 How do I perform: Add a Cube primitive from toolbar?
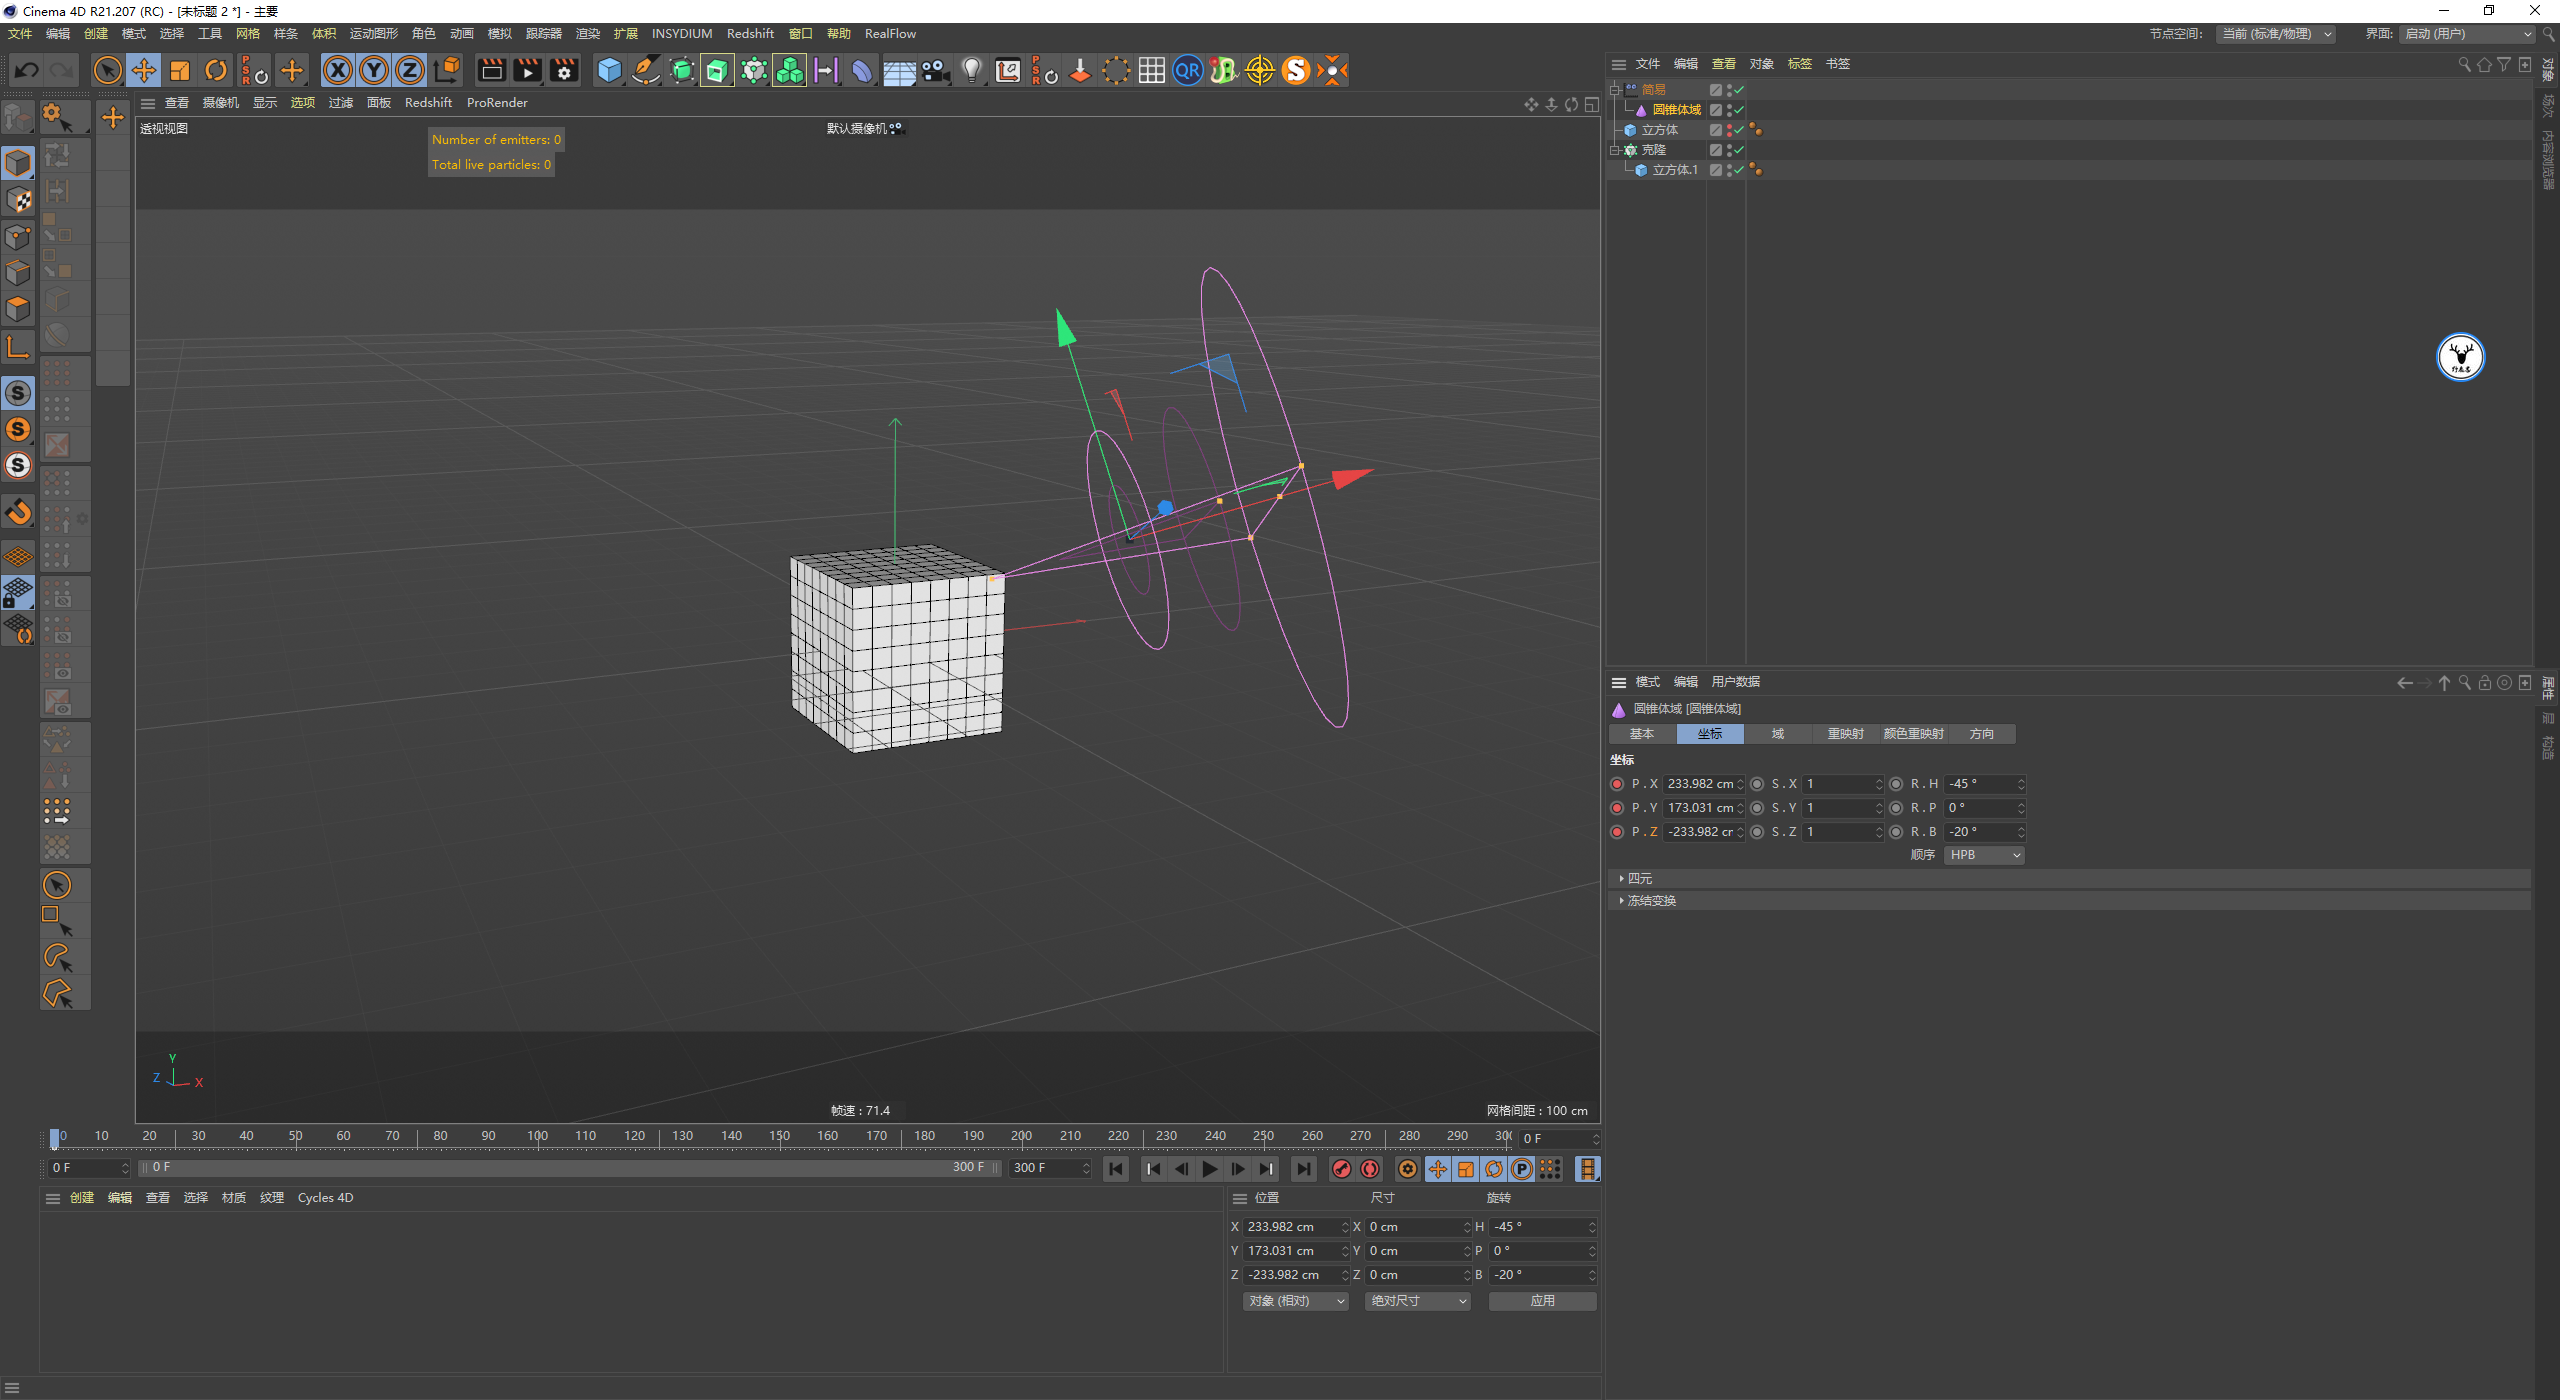click(x=609, y=70)
